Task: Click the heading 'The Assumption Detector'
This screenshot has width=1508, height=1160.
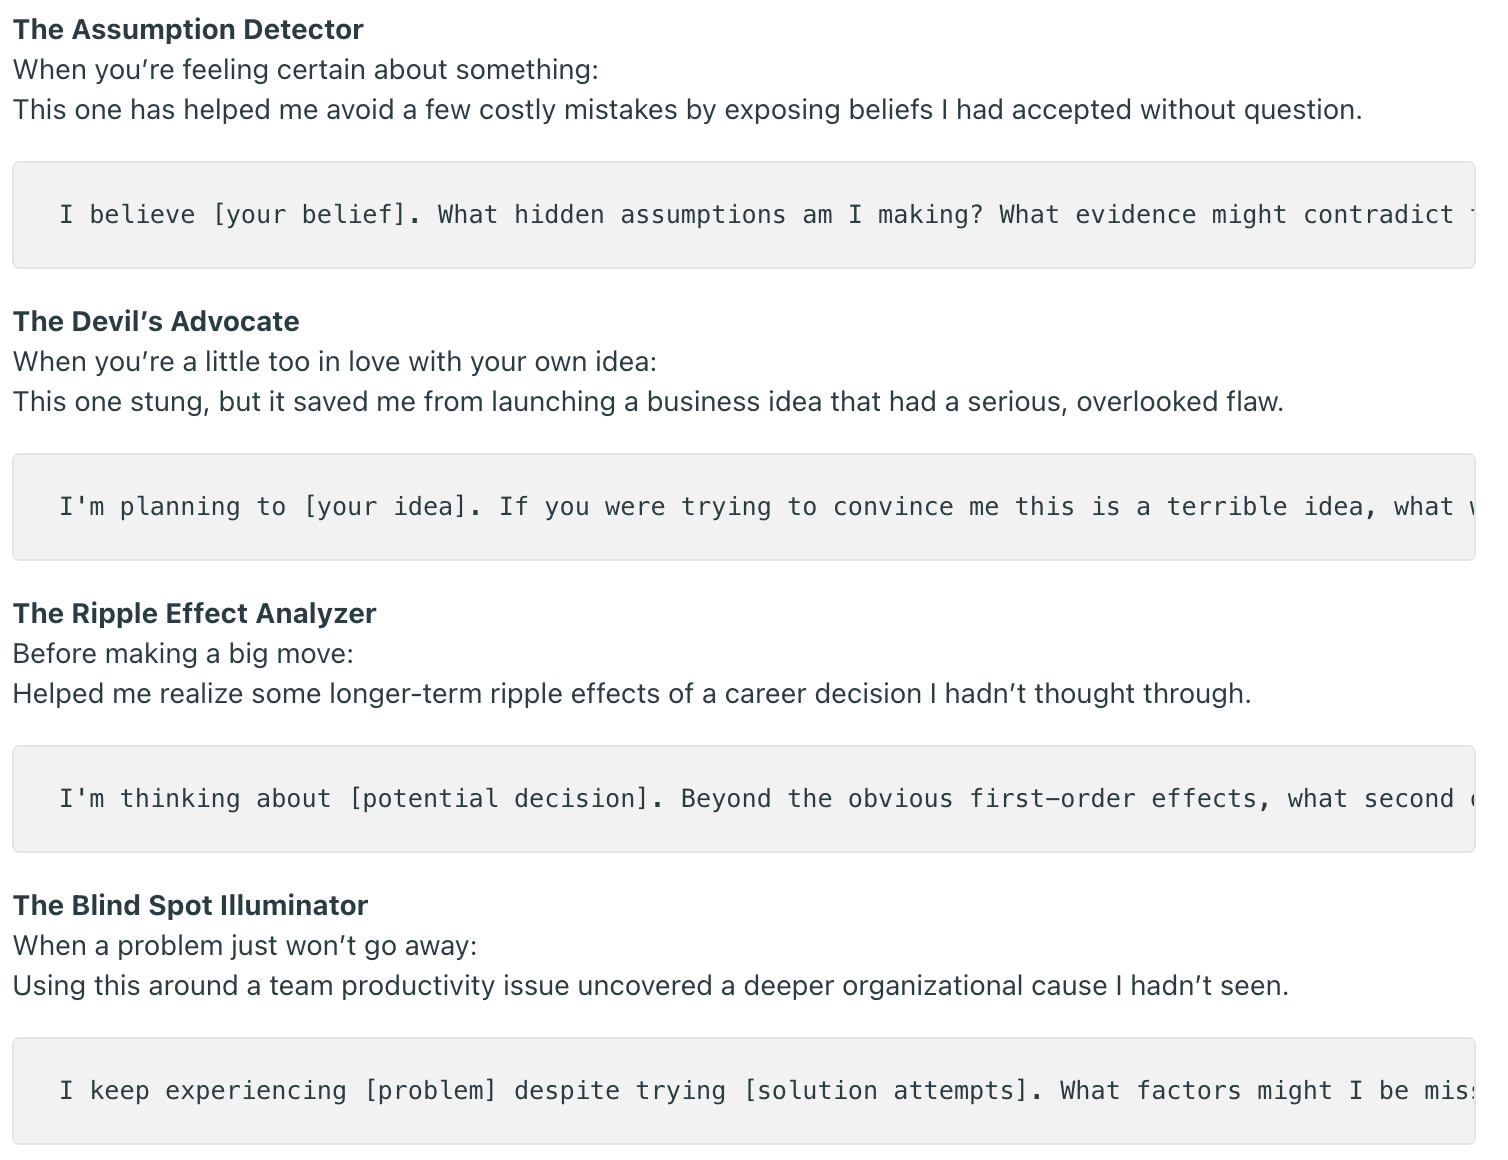Action: [188, 29]
